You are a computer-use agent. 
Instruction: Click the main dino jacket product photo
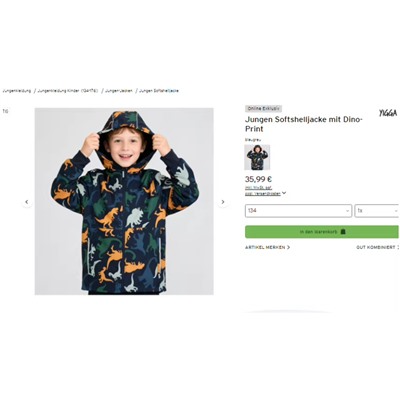124,201
